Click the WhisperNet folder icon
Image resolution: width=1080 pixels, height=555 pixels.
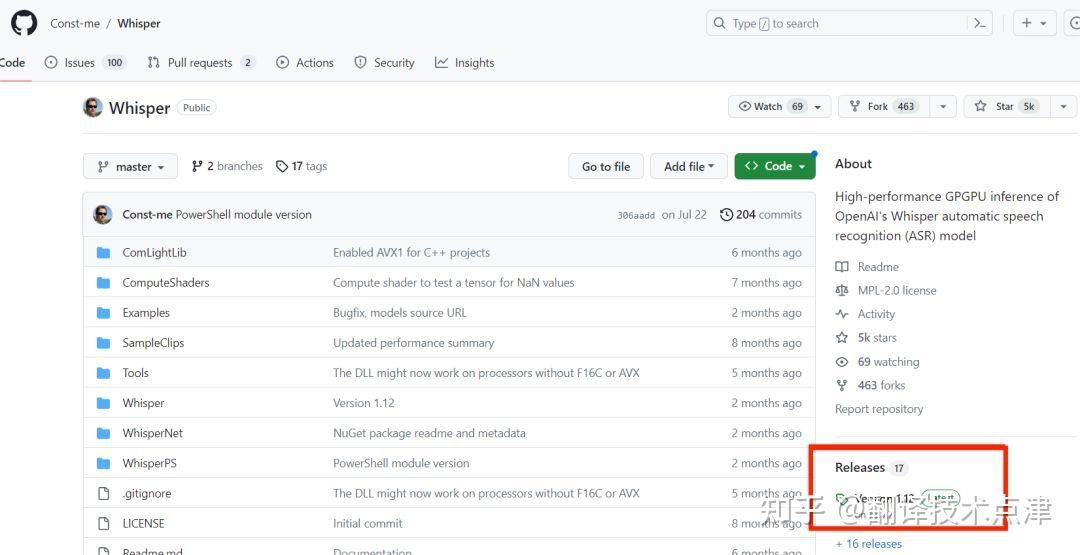[x=103, y=433]
